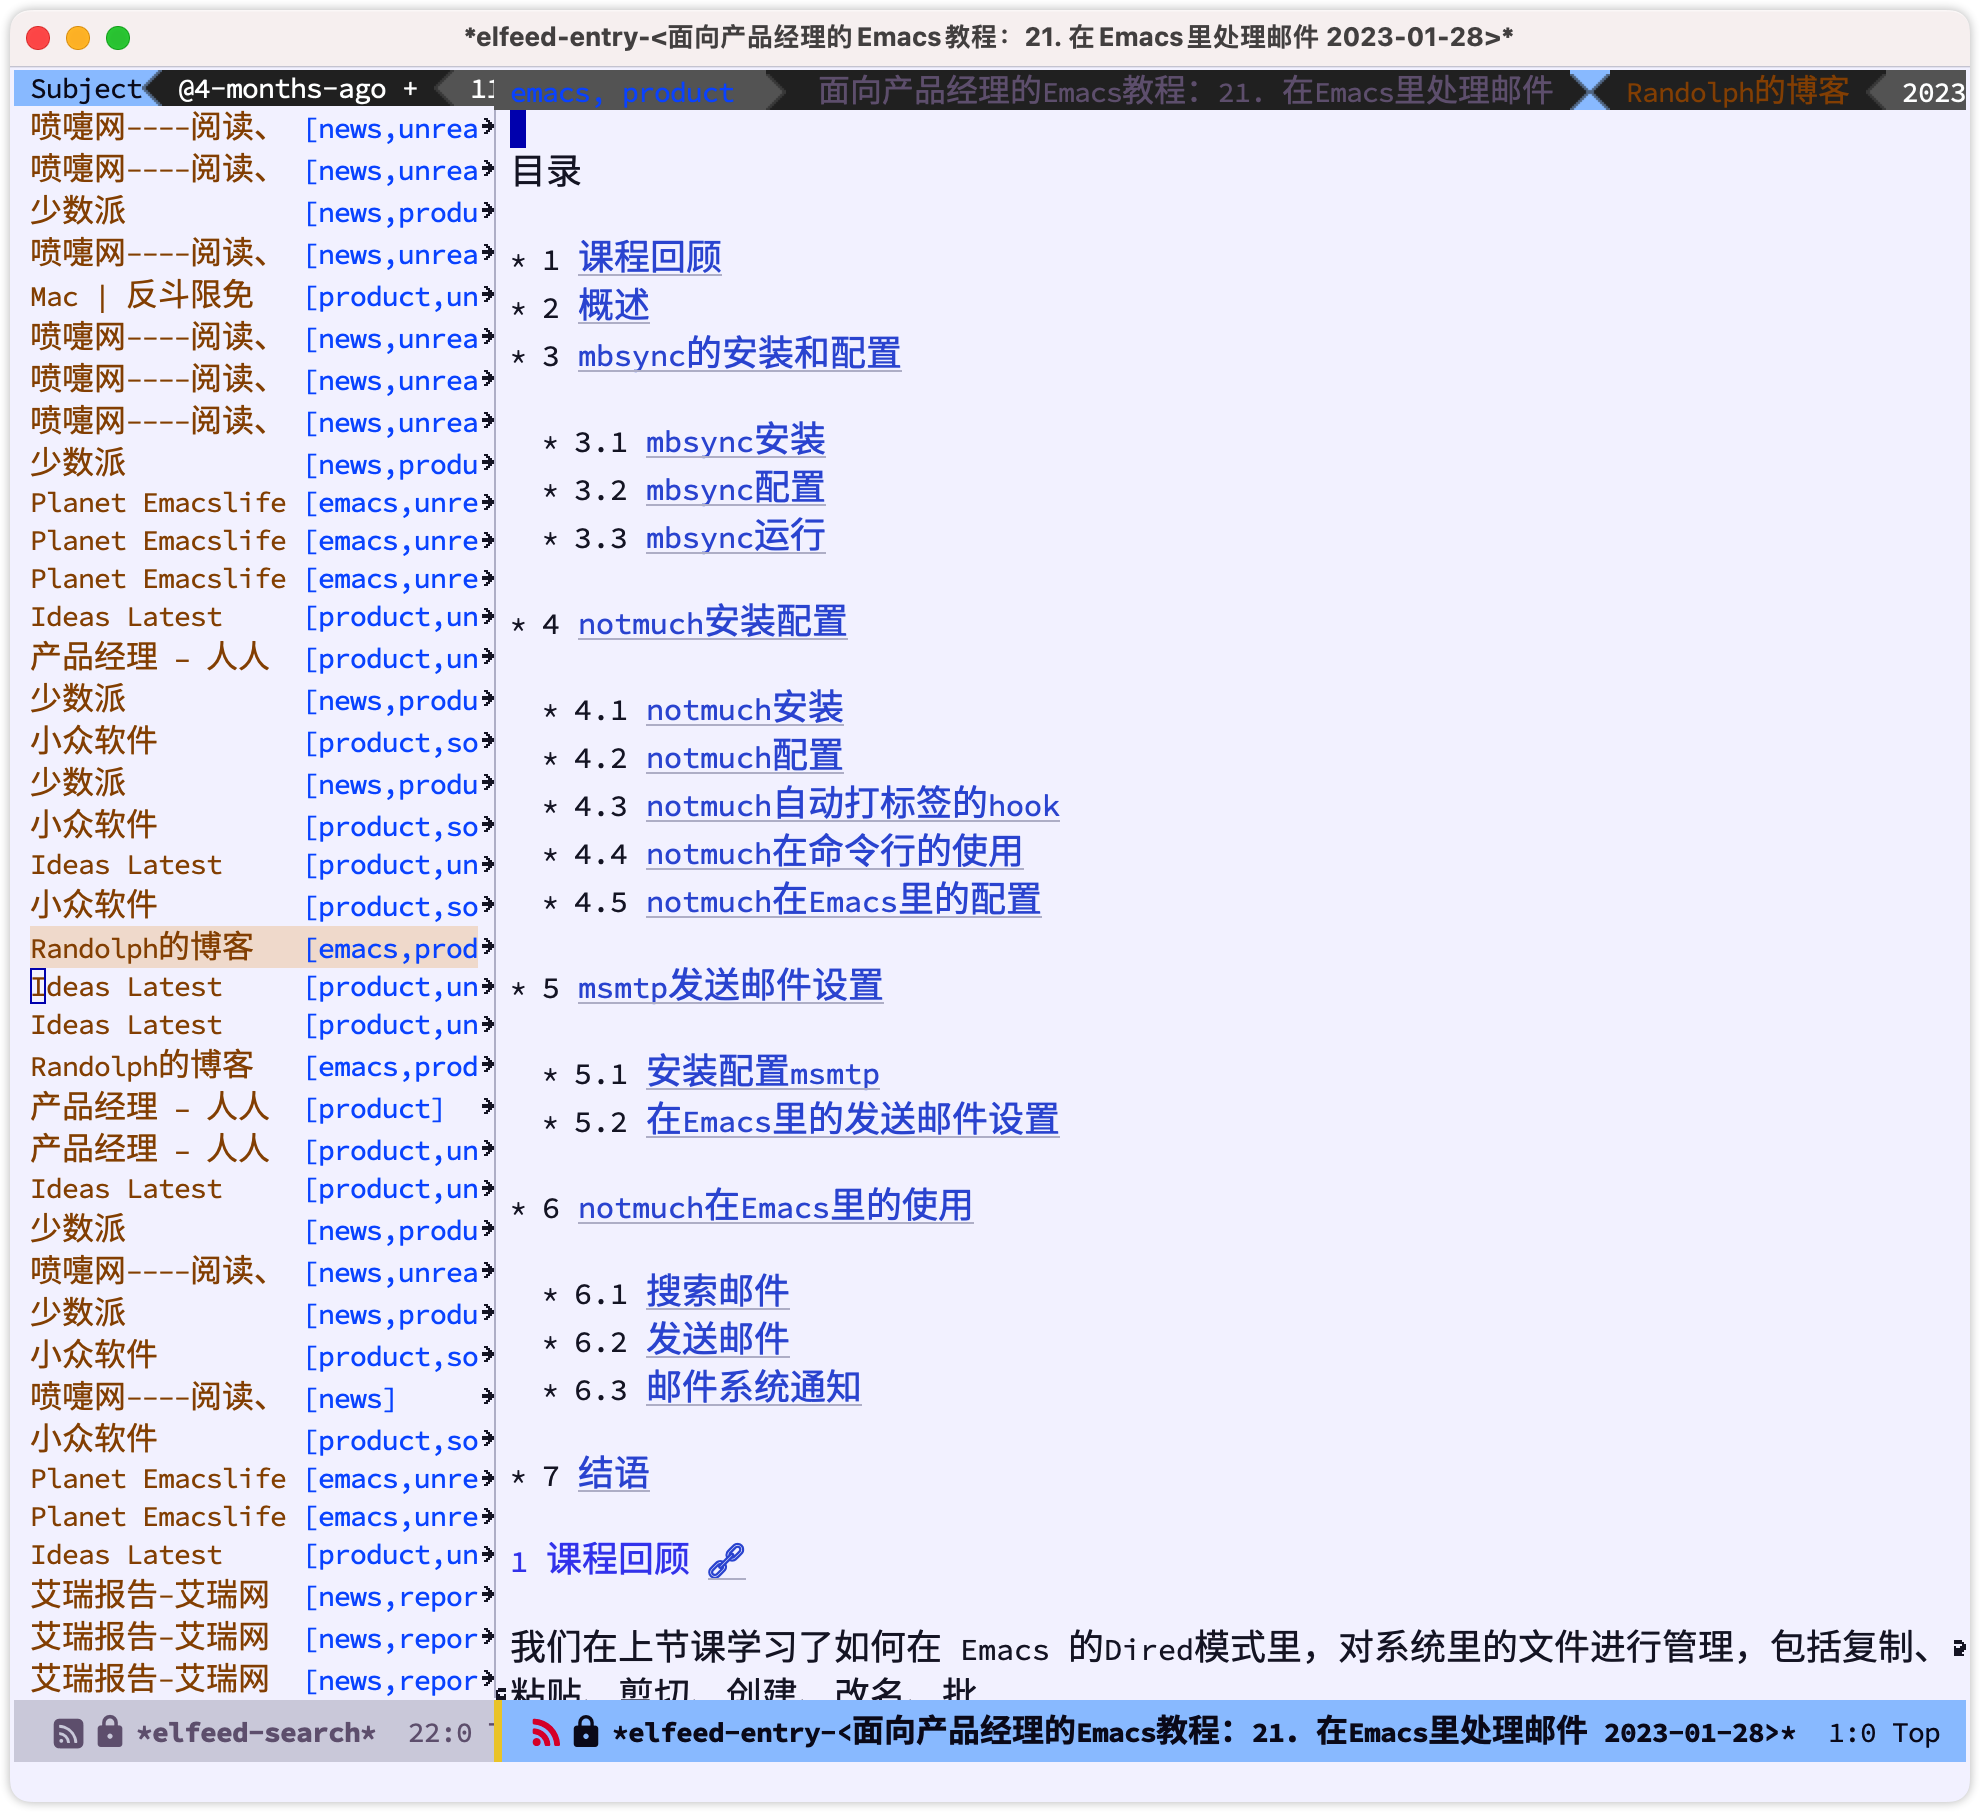The image size is (1980, 1812).
Task: Click the lock icon in elfeed-search modeline
Action: [110, 1731]
